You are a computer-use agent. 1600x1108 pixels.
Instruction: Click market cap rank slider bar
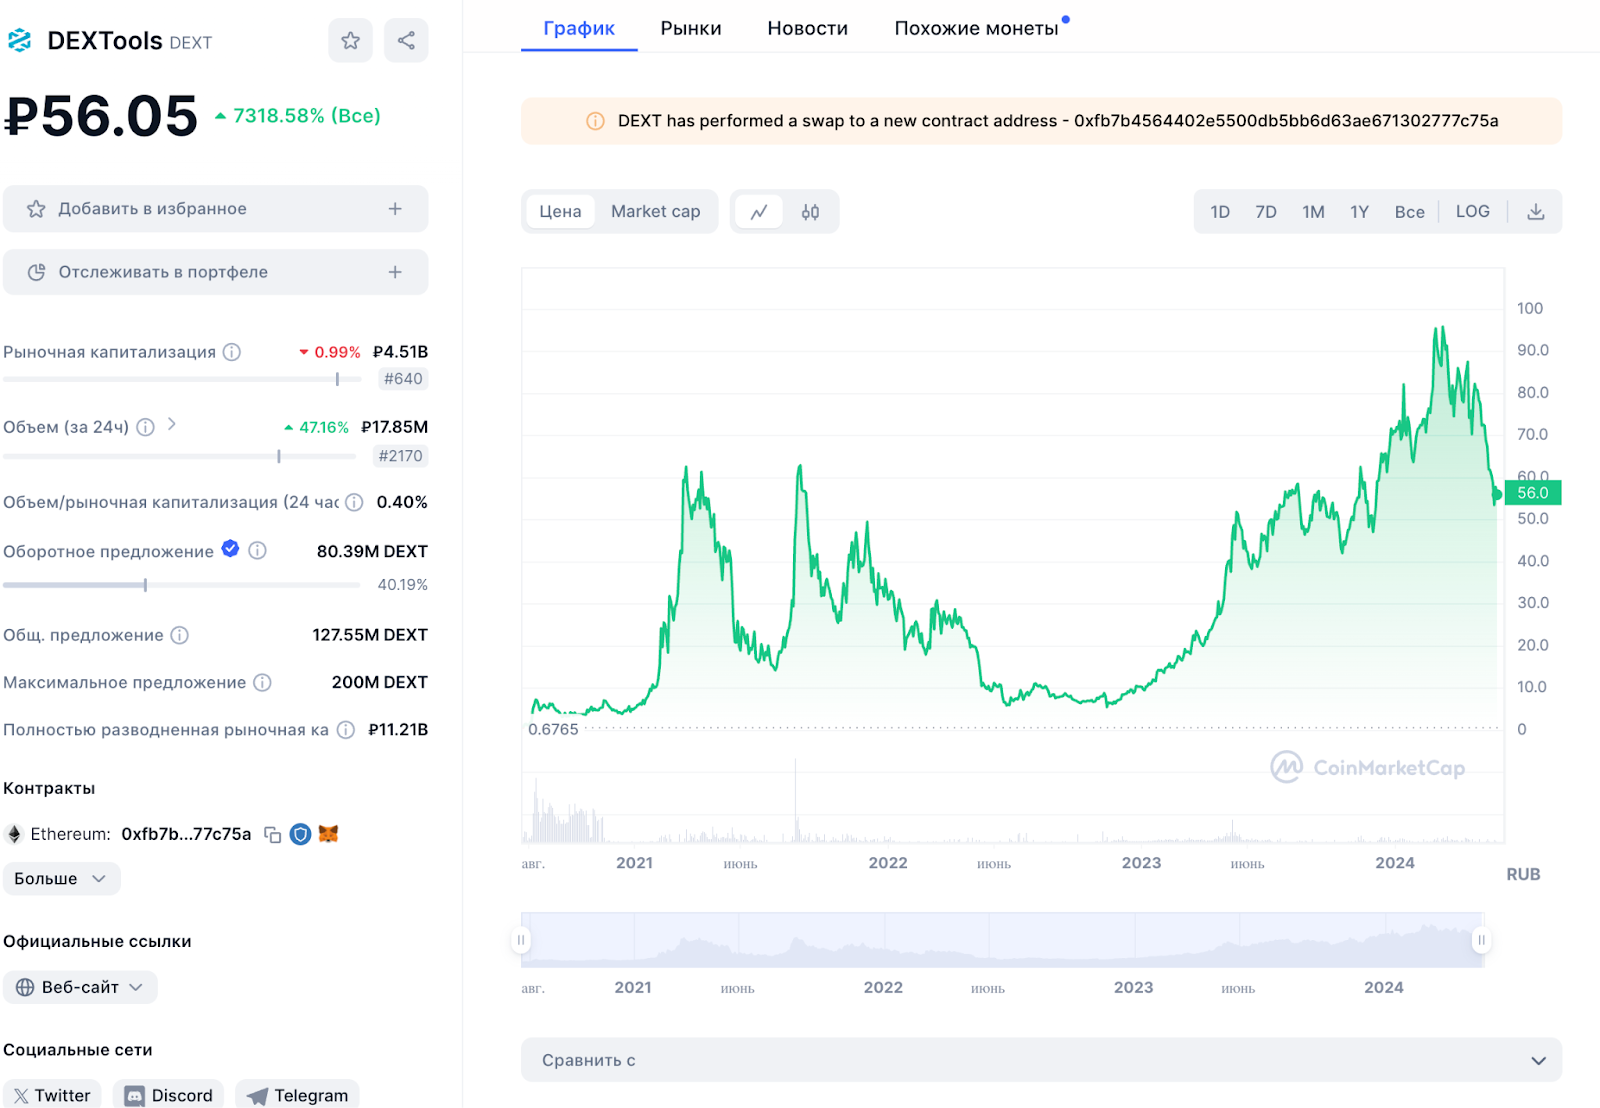click(x=182, y=379)
